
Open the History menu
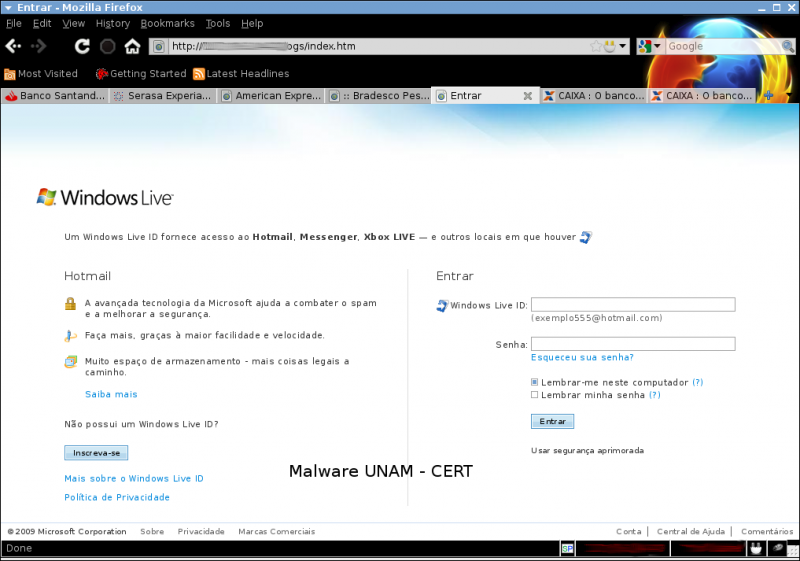(x=113, y=23)
